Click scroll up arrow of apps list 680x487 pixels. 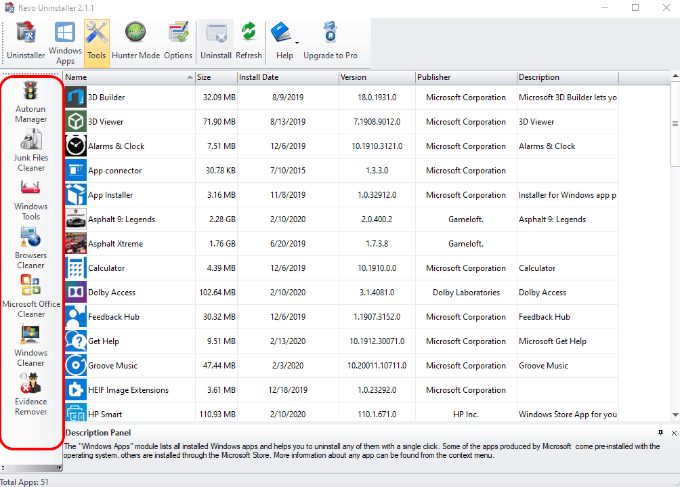click(x=675, y=76)
